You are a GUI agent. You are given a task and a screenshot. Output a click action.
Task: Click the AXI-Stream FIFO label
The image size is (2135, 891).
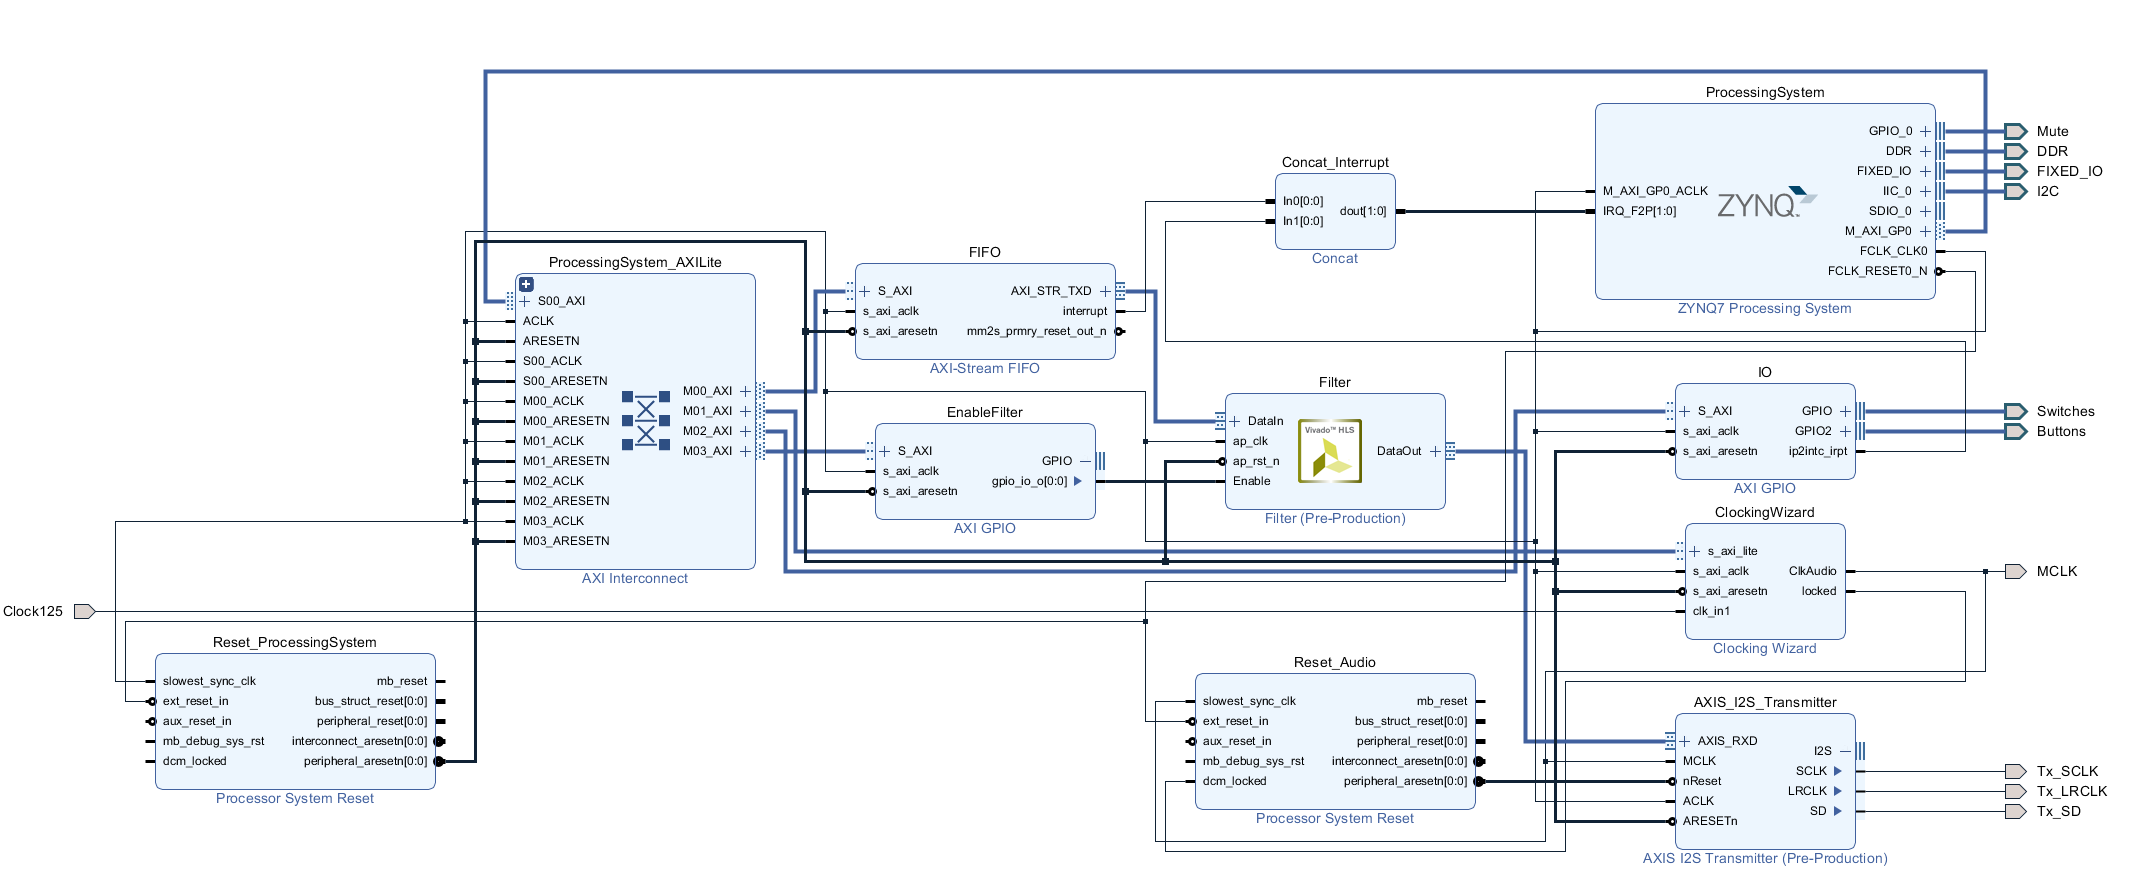pyautogui.click(x=984, y=368)
